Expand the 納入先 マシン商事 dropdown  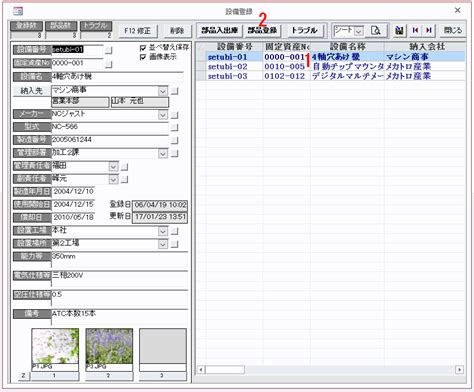163,91
